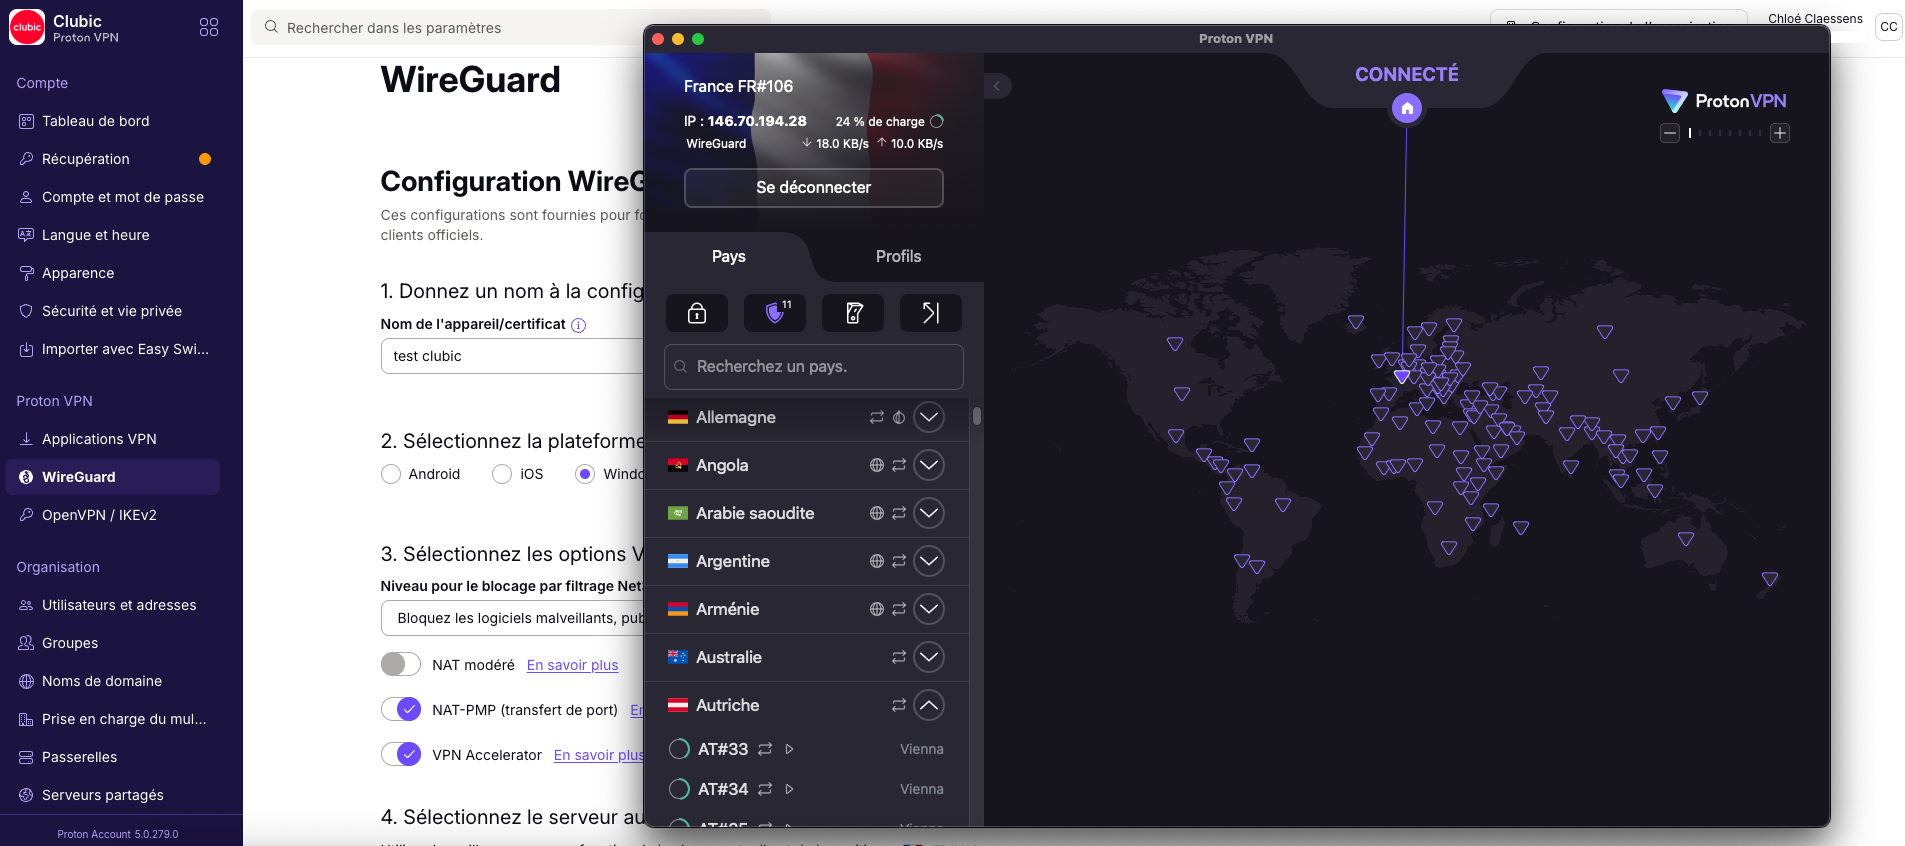Open Langue et heure settings
This screenshot has height=846, width=1905.
[112, 235]
